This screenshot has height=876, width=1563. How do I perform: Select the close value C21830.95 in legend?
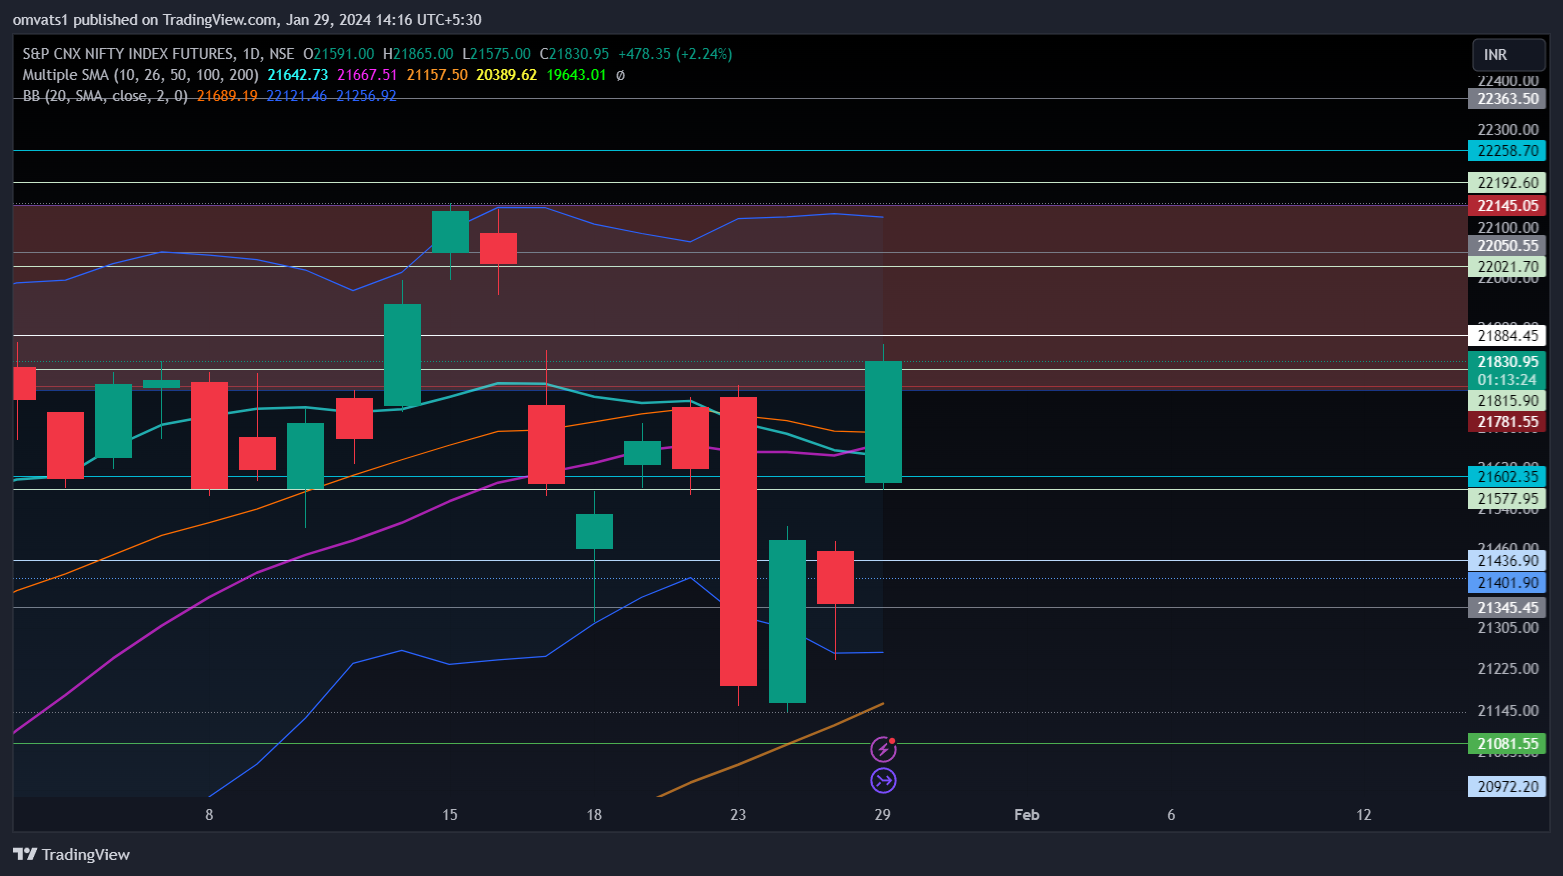[574, 54]
